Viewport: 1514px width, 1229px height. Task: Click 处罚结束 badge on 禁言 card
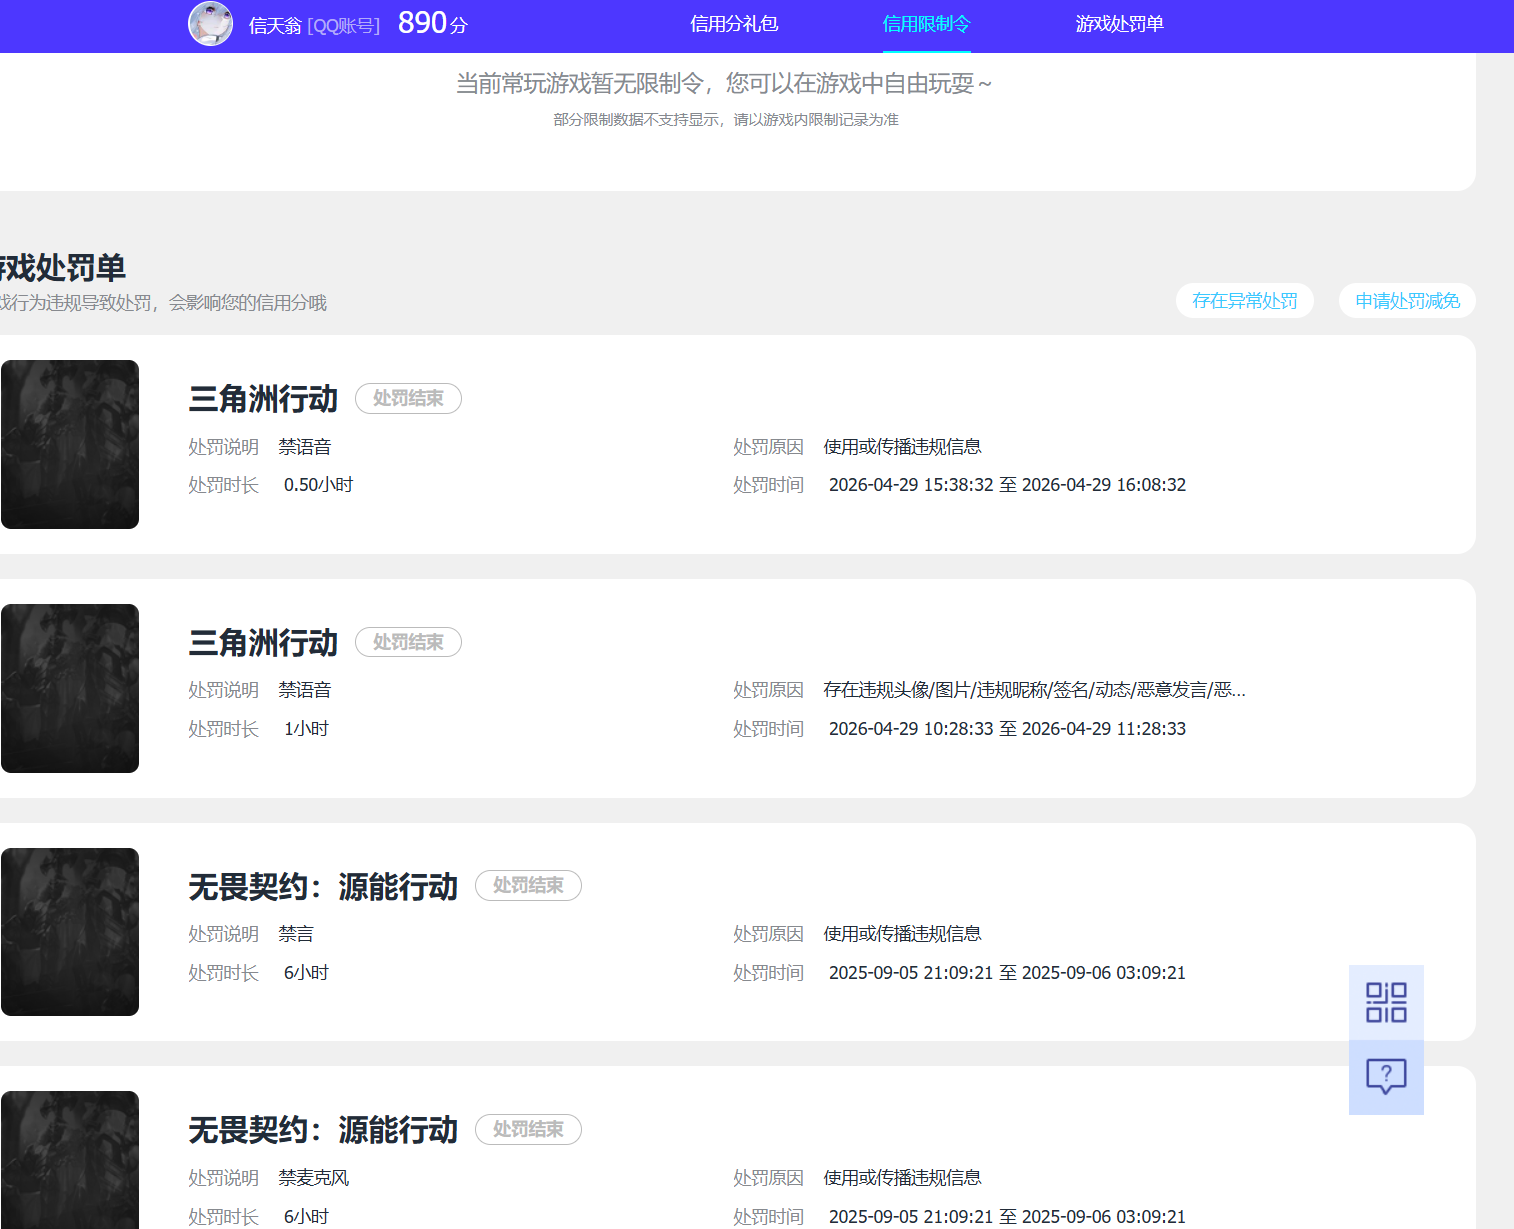[x=528, y=885]
